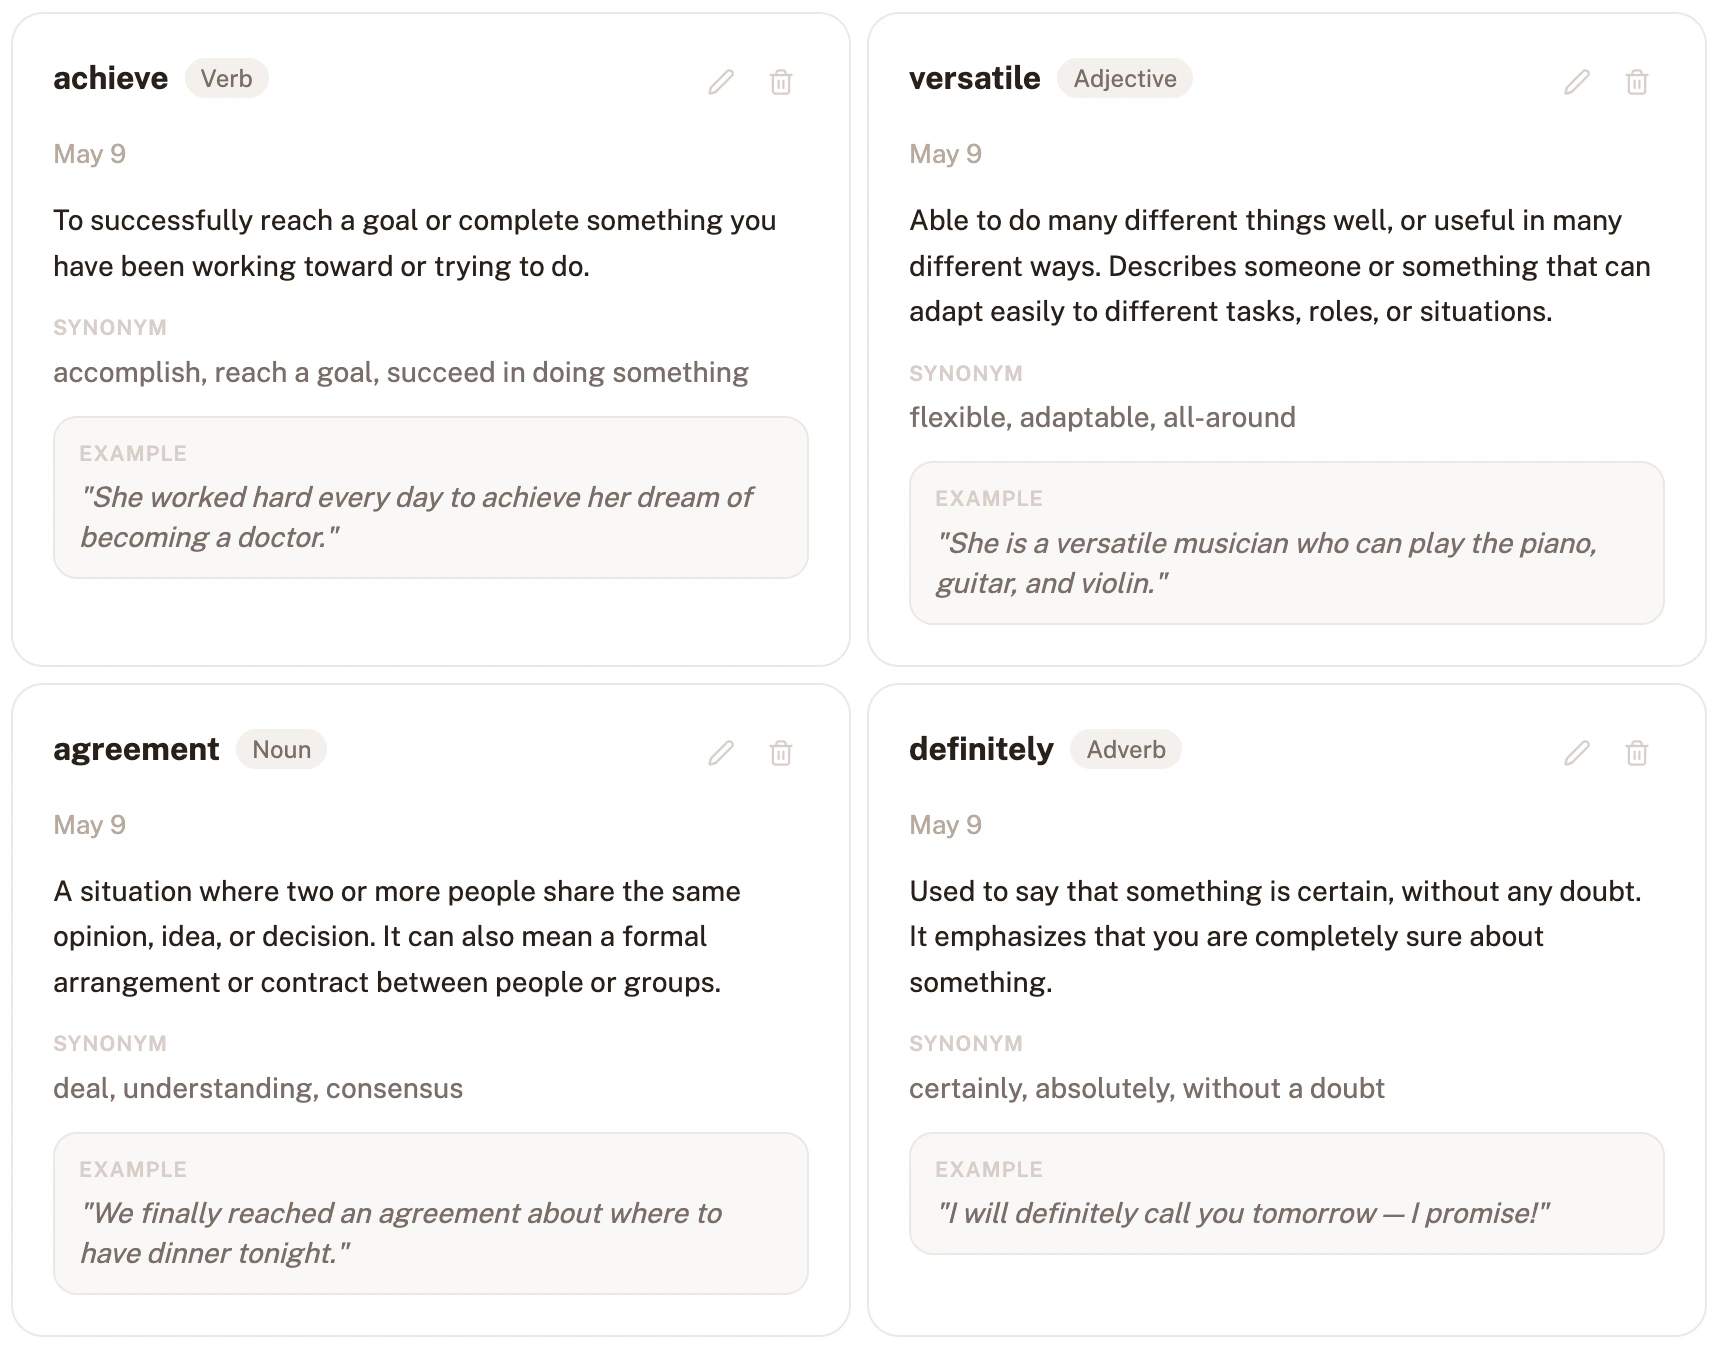This screenshot has height=1348, width=1720.
Task: Click the definitely call example box
Action: coord(1287,1194)
